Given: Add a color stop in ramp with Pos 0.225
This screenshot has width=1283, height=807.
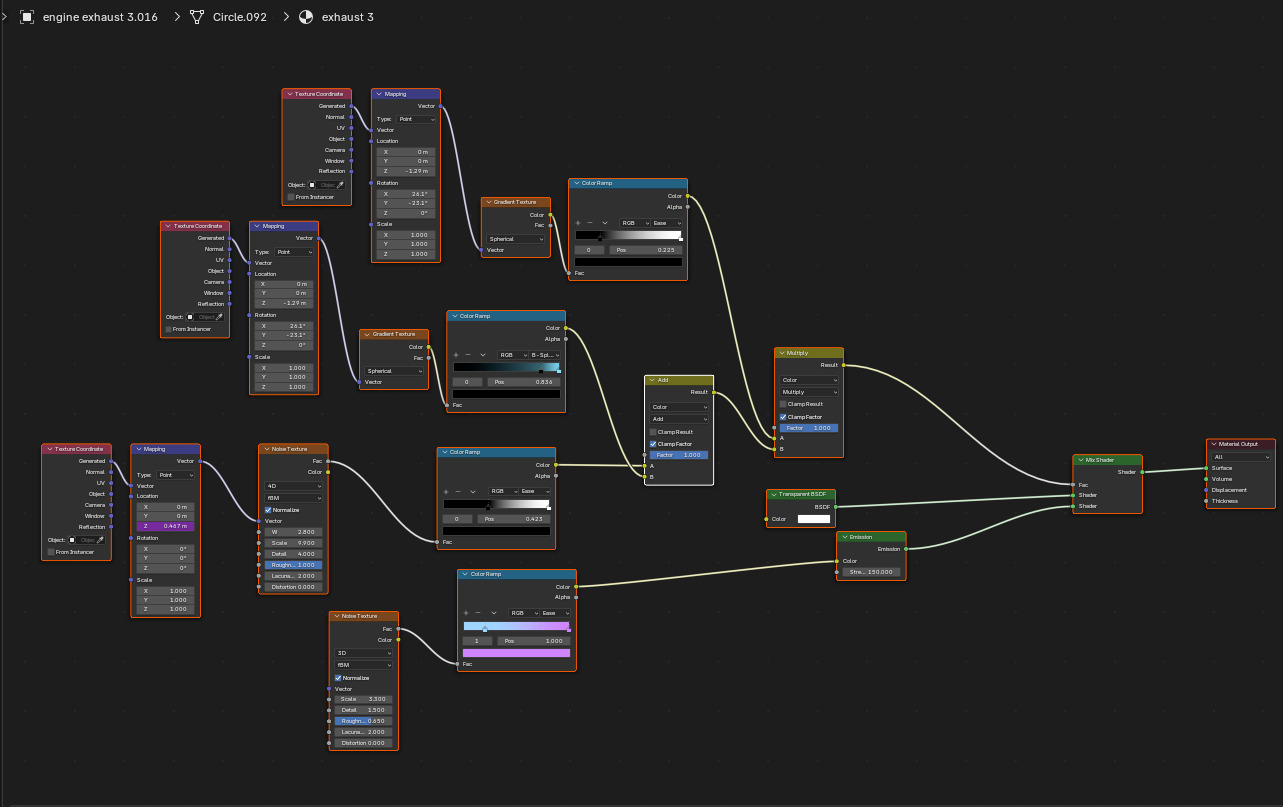Looking at the screenshot, I should 580,223.
